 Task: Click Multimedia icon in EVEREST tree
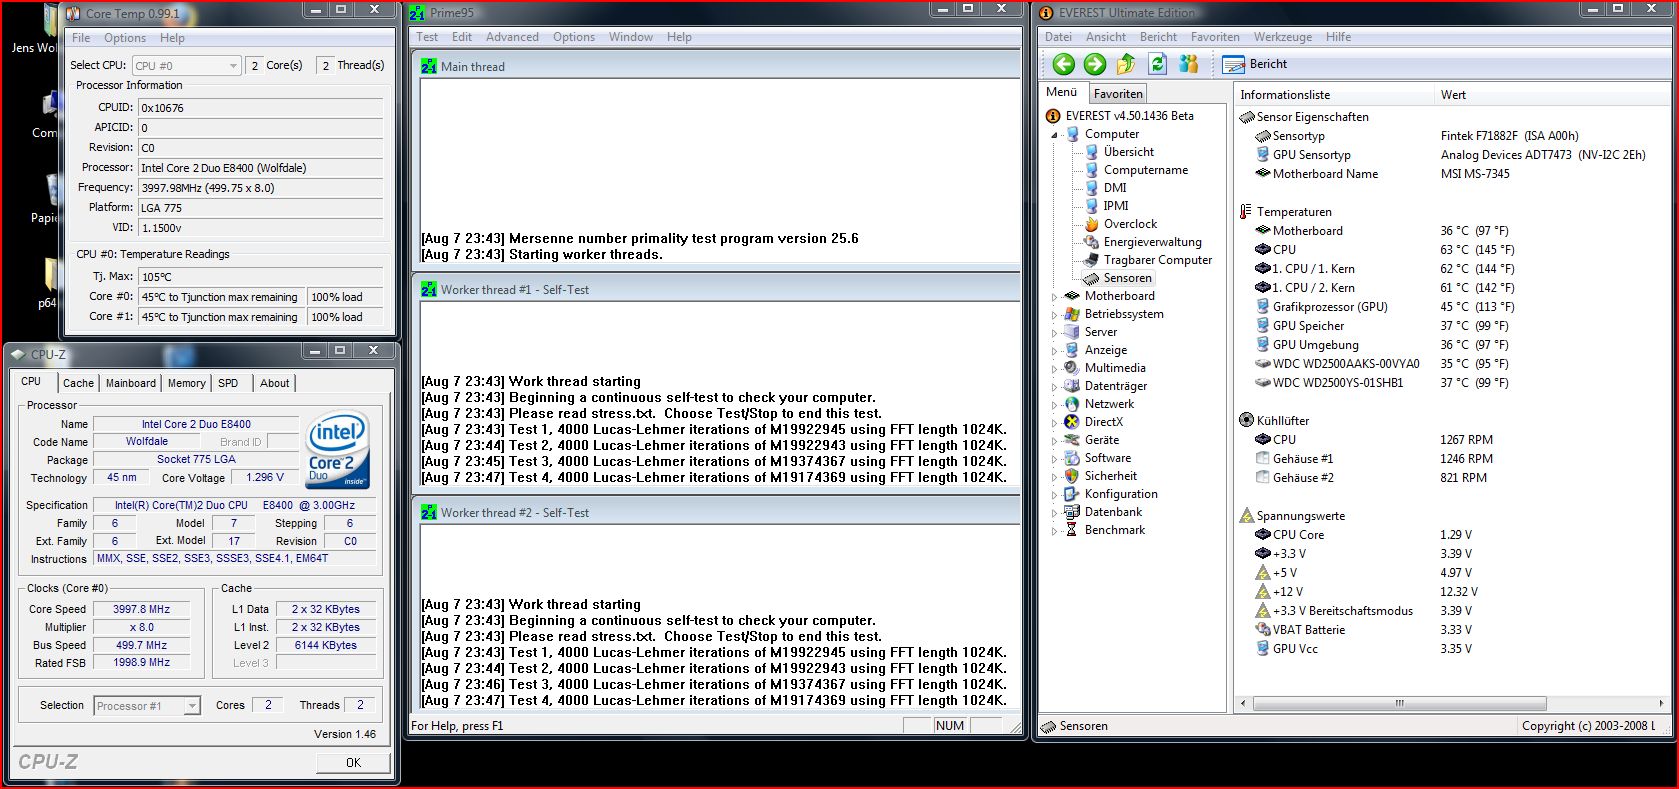click(1072, 368)
